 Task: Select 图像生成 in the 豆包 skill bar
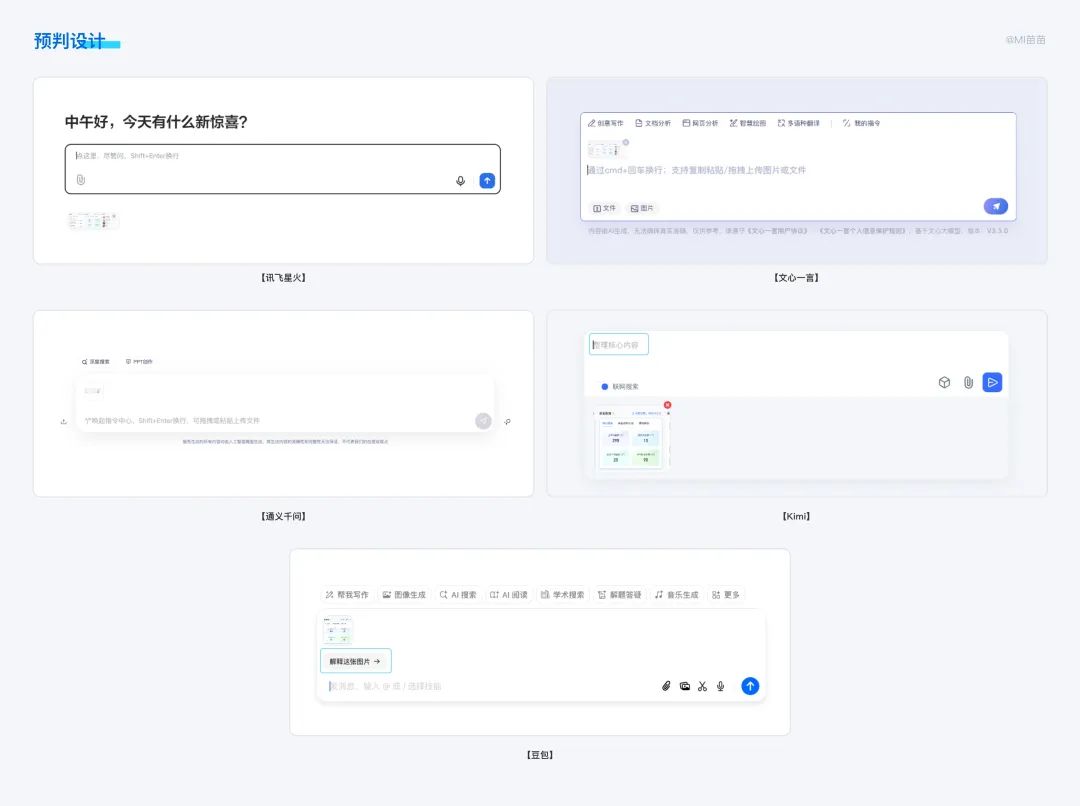click(404, 595)
